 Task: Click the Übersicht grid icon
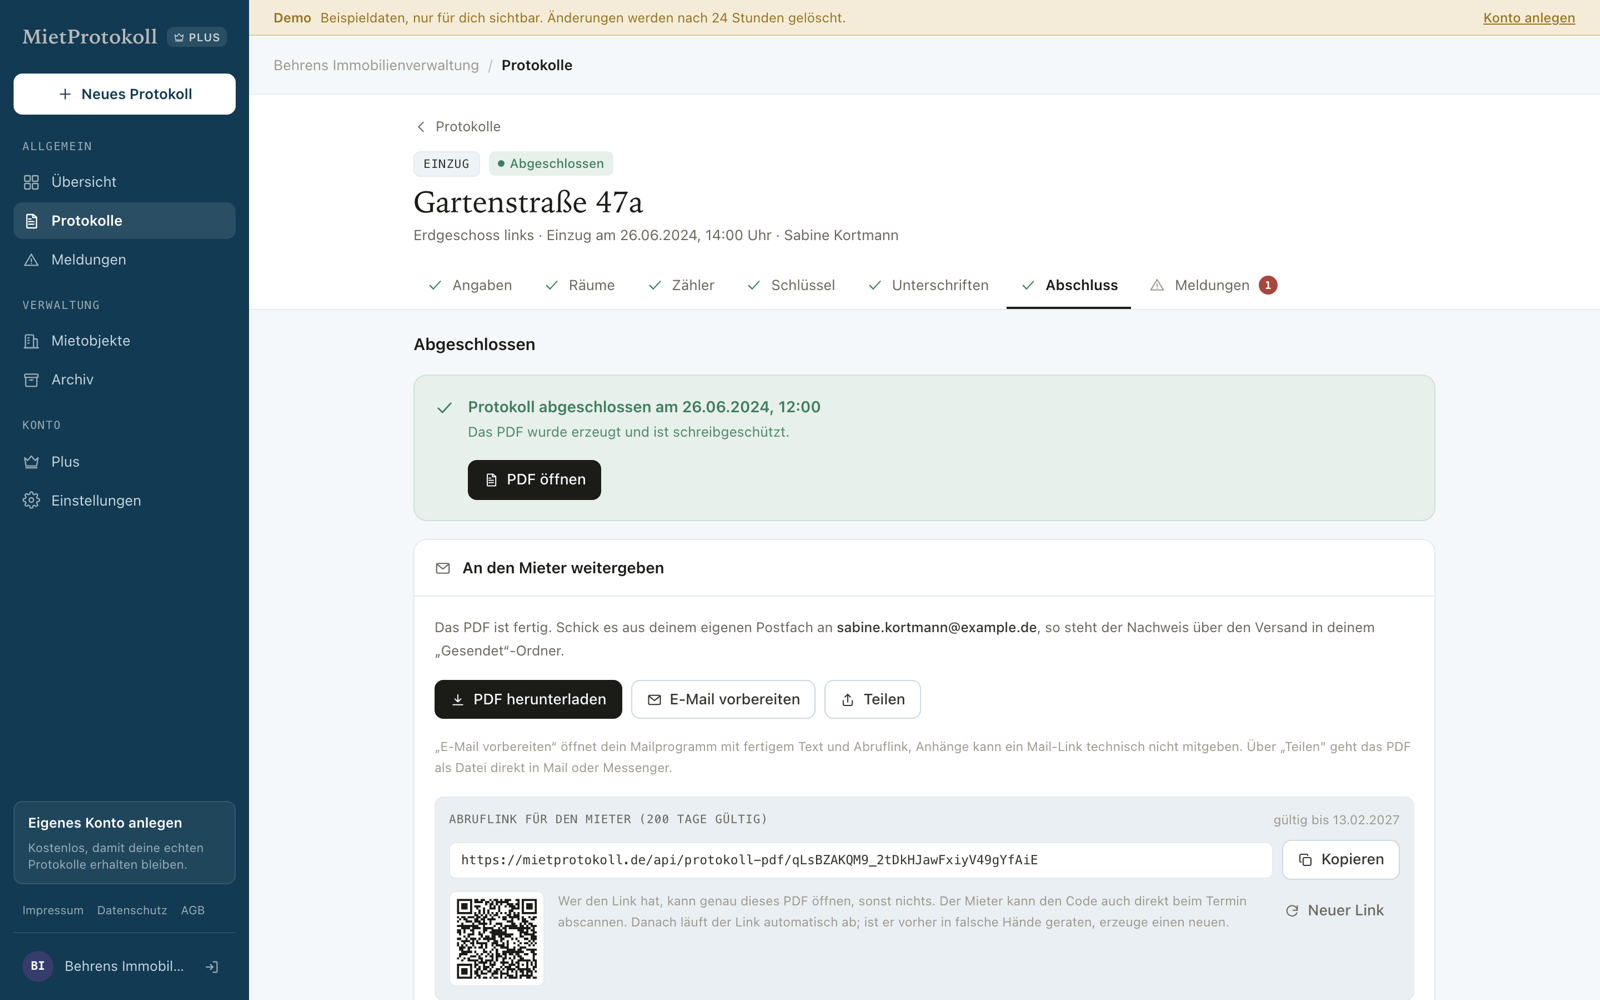32,182
